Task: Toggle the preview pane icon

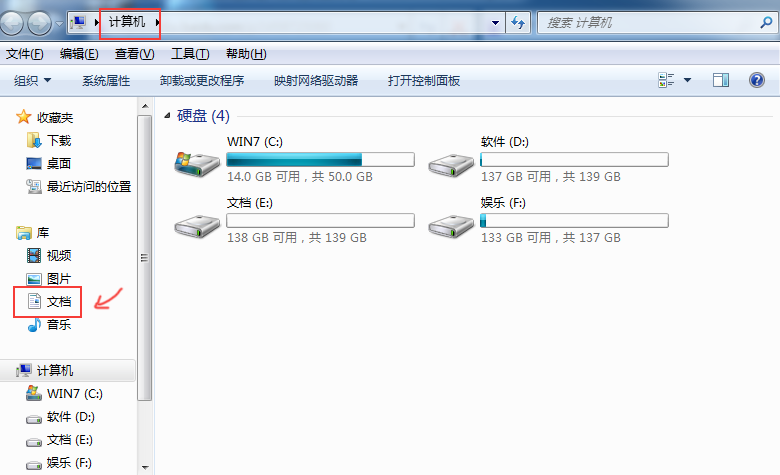Action: pos(721,80)
